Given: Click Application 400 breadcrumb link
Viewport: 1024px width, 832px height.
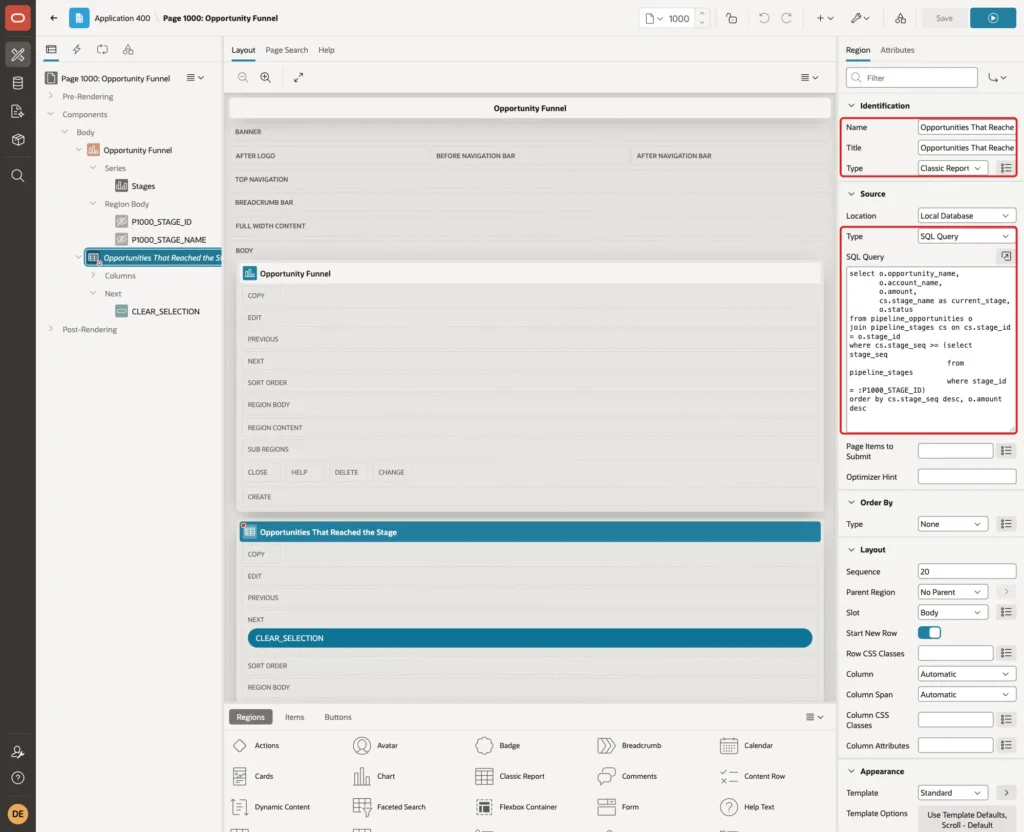Looking at the screenshot, I should tap(122, 18).
